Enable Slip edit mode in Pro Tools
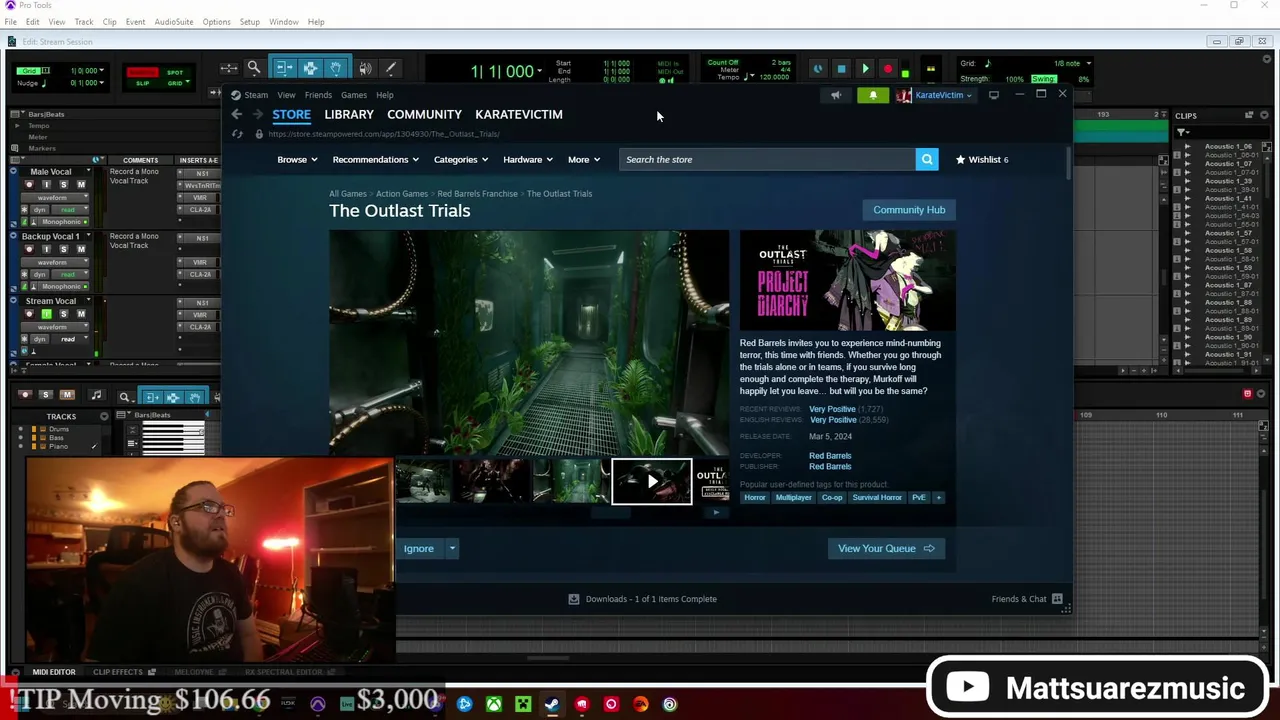1280x720 pixels. [142, 83]
